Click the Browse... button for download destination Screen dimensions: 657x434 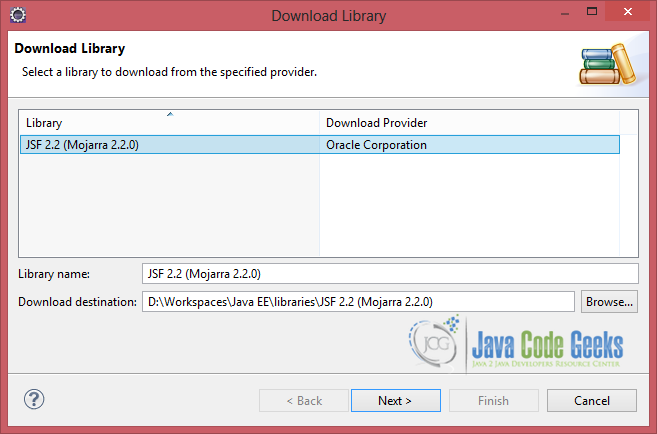[x=609, y=302]
